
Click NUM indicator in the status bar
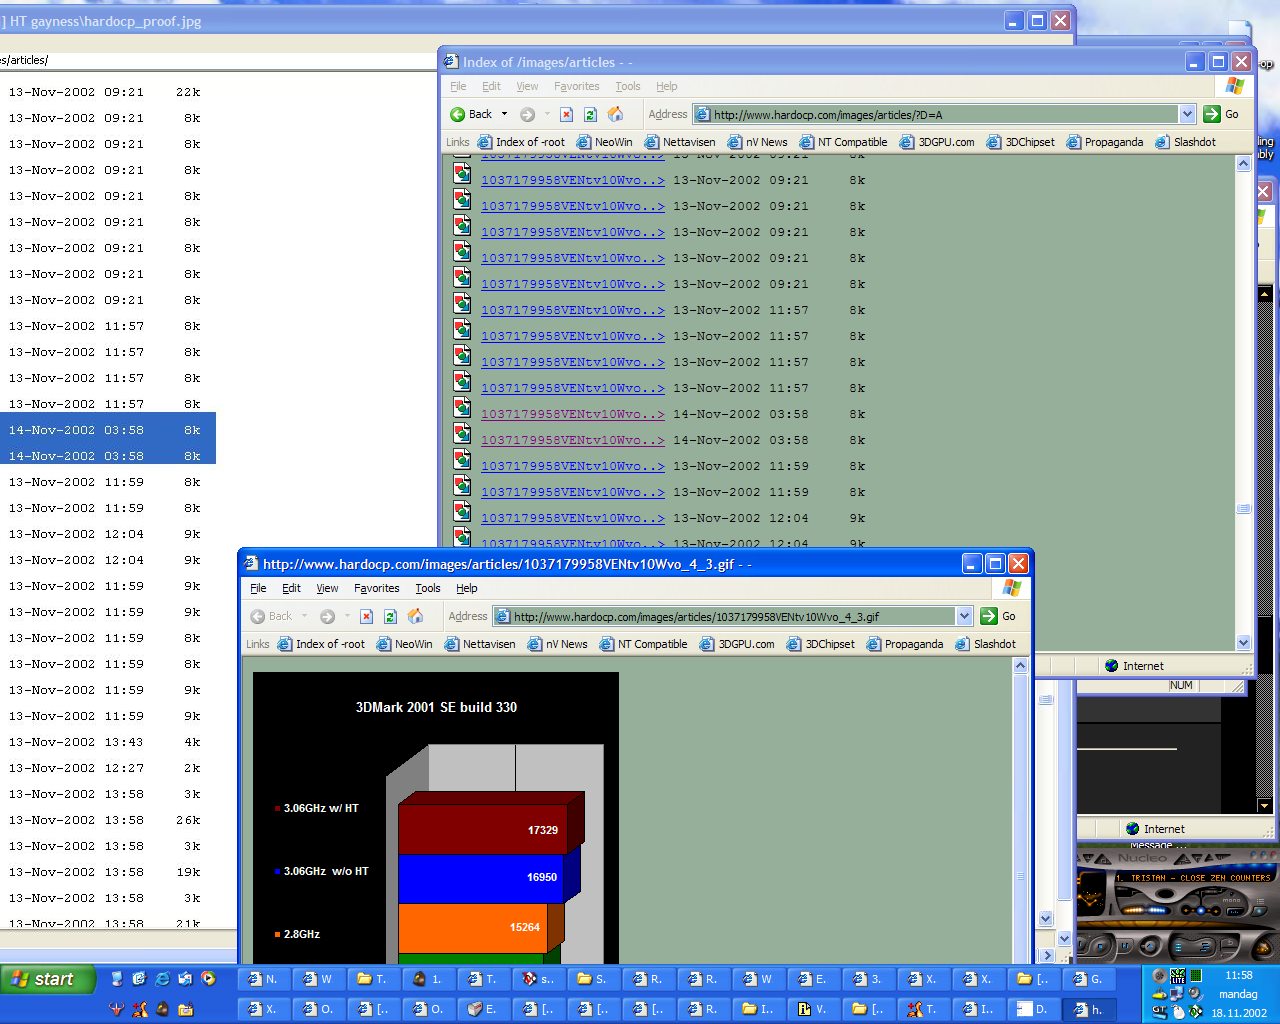(x=1181, y=685)
